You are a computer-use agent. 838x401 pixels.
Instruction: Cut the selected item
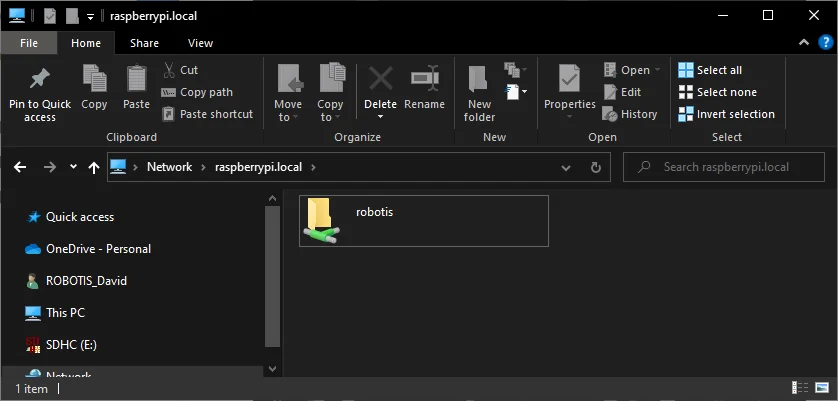pos(181,70)
